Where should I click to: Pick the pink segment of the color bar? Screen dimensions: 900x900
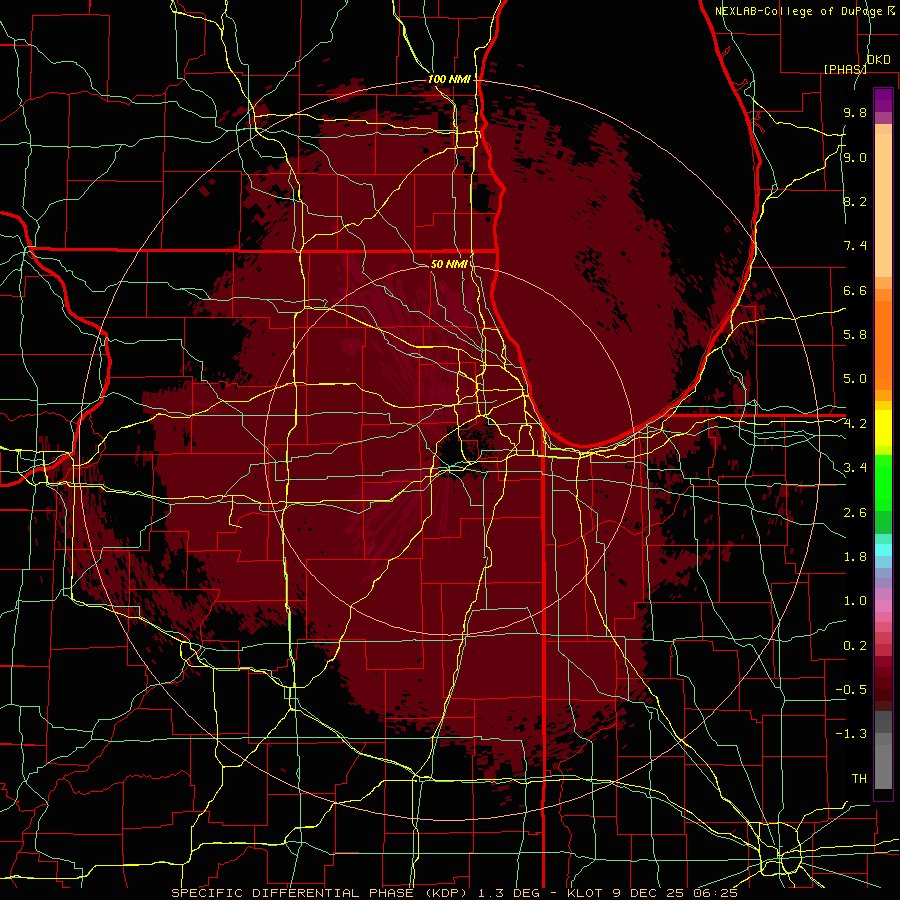[x=883, y=606]
